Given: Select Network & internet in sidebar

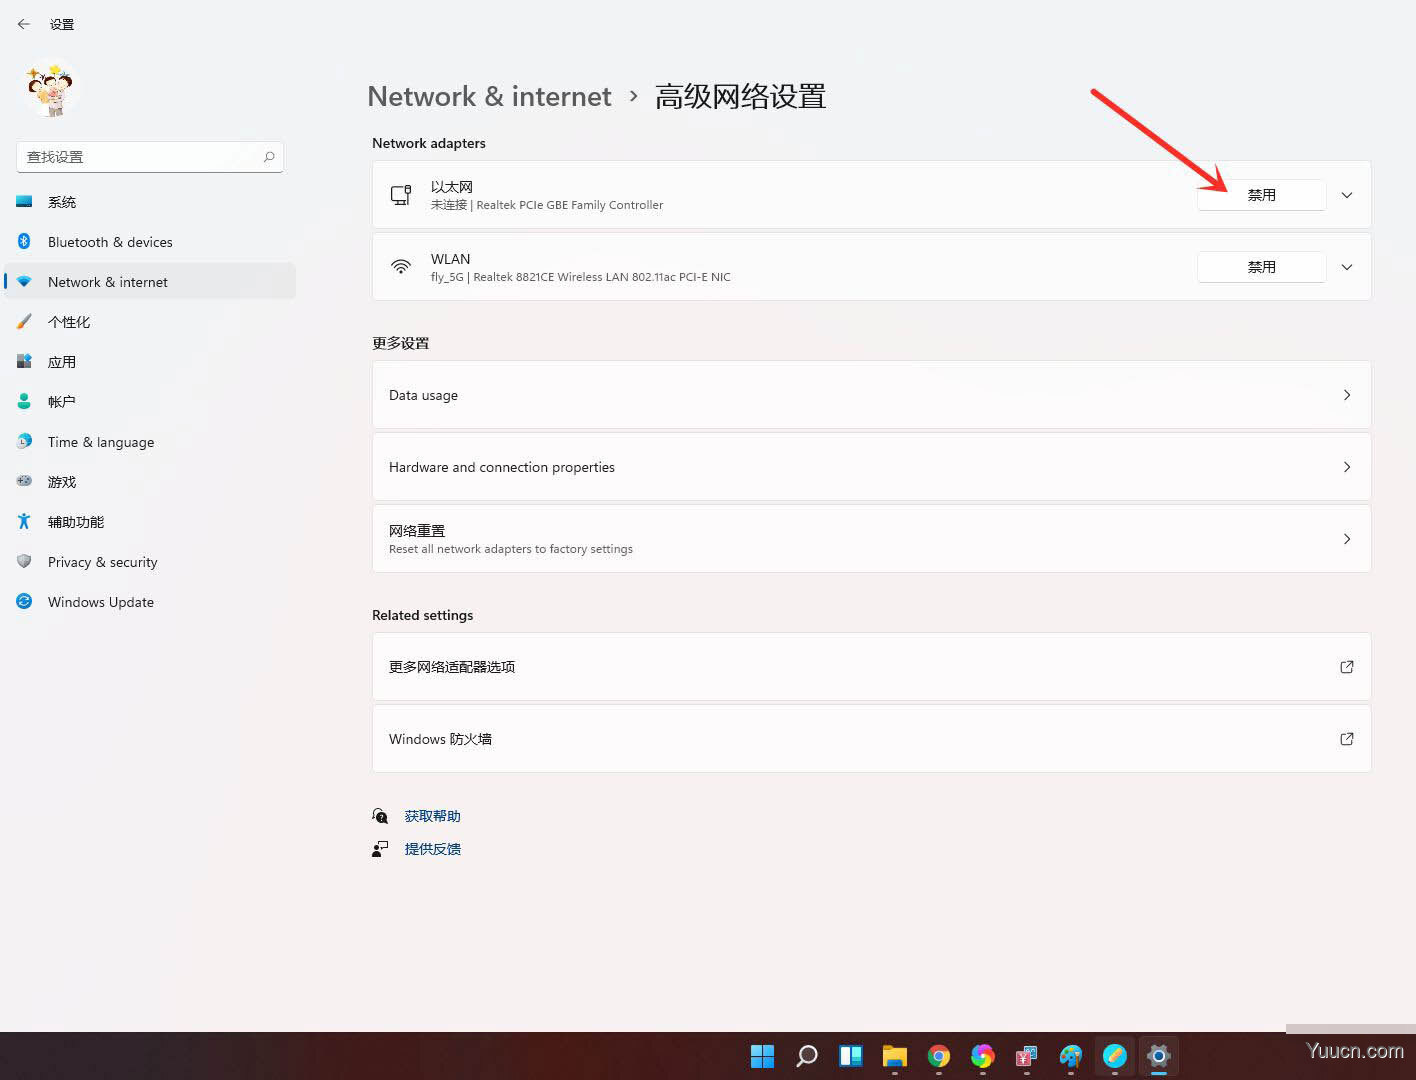Looking at the screenshot, I should (x=150, y=282).
